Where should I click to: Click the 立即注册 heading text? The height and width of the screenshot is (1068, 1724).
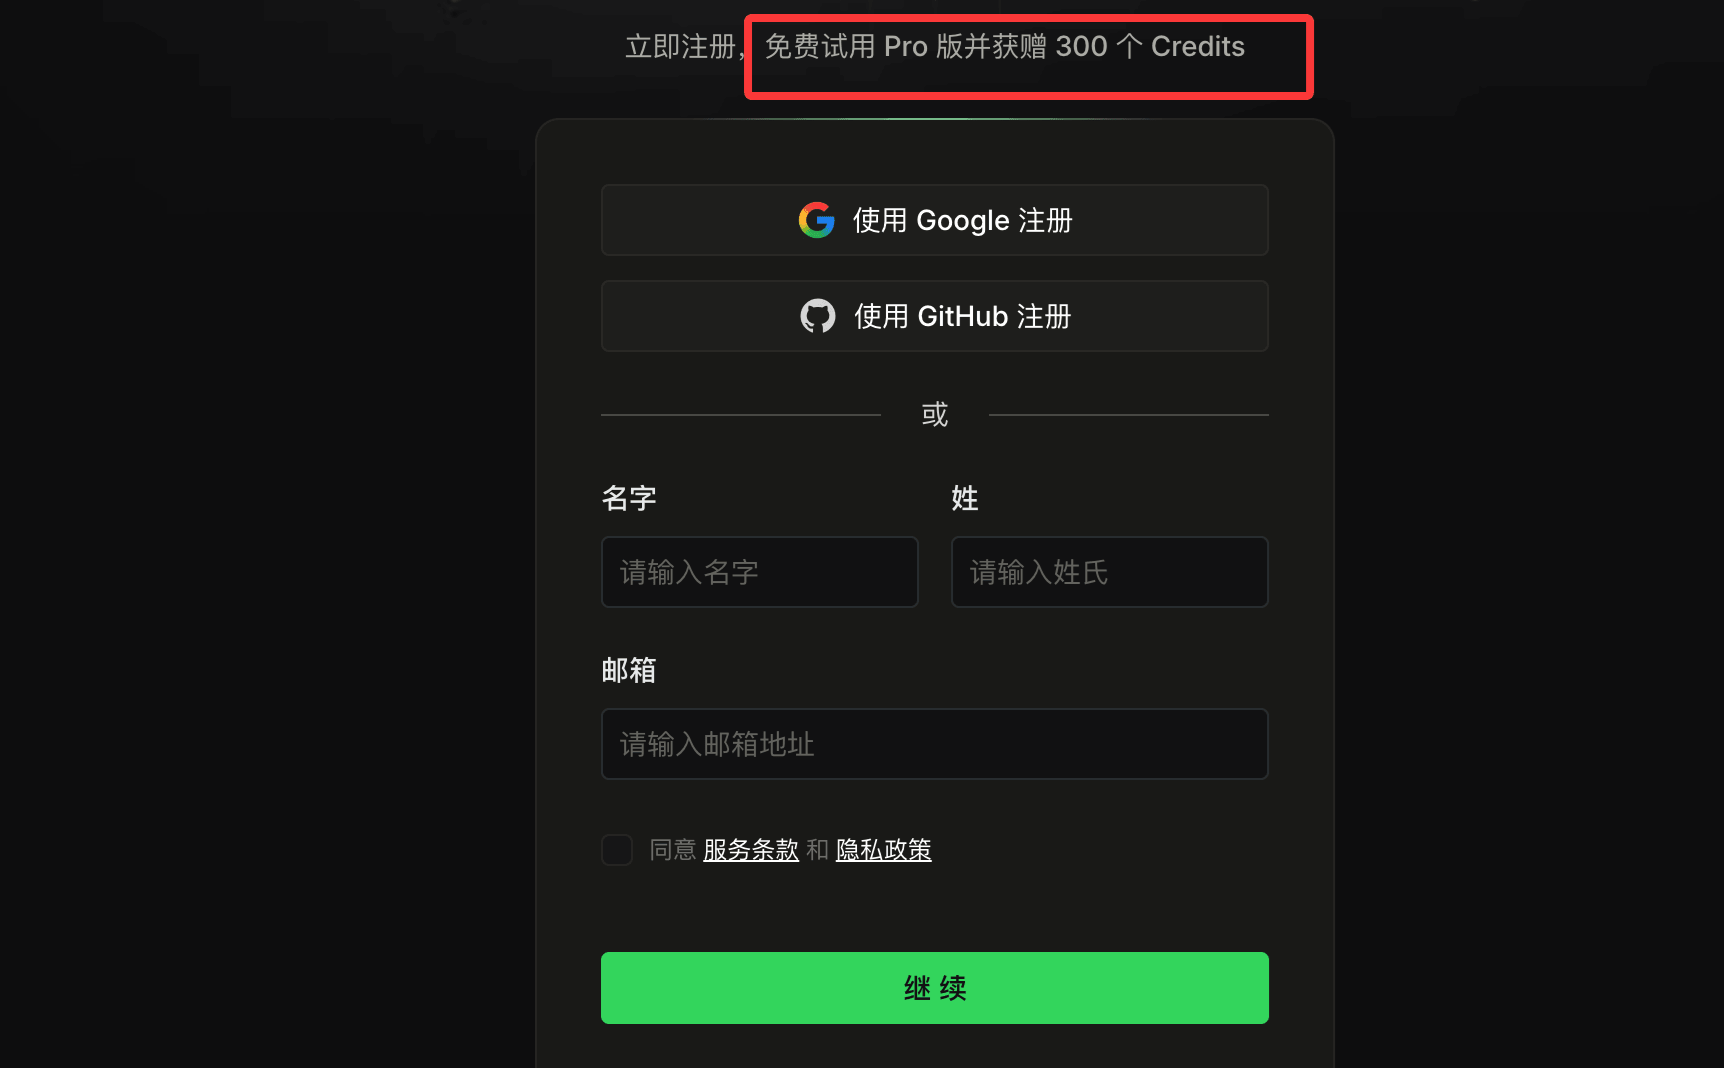[x=680, y=46]
